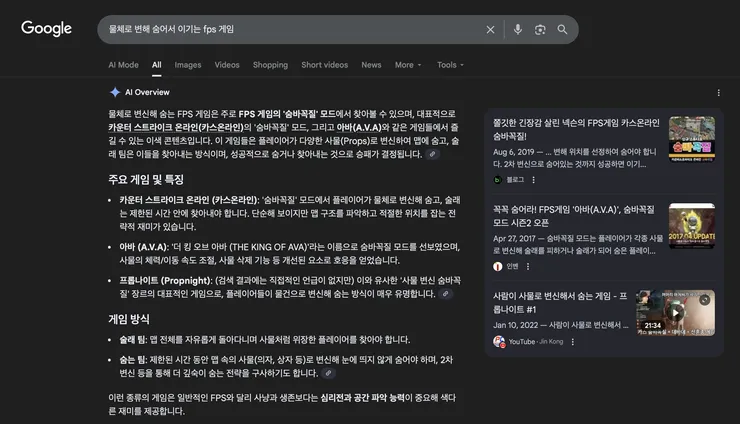Click the 주요 게임 및 특징 heading
This screenshot has height=424, width=740.
(x=146, y=179)
